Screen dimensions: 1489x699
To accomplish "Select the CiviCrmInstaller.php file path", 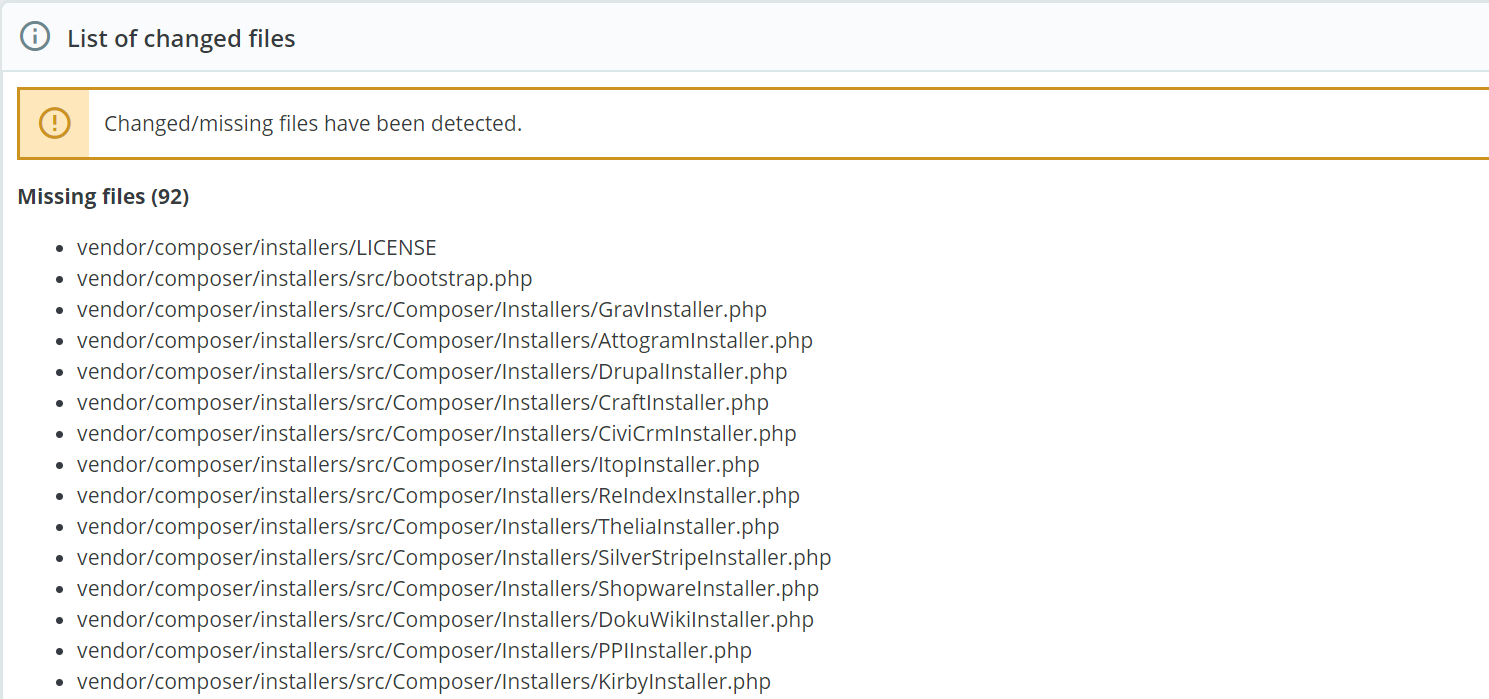I will coord(436,433).
